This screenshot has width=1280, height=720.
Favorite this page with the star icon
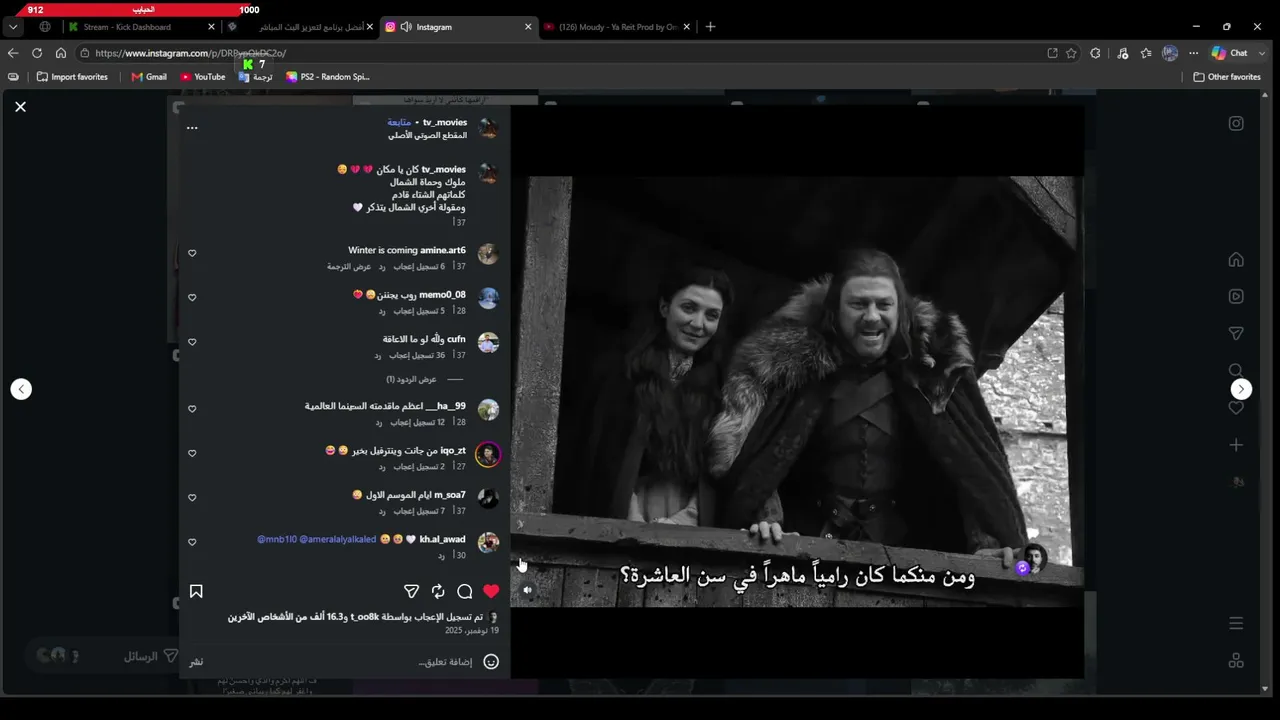tap(1071, 53)
